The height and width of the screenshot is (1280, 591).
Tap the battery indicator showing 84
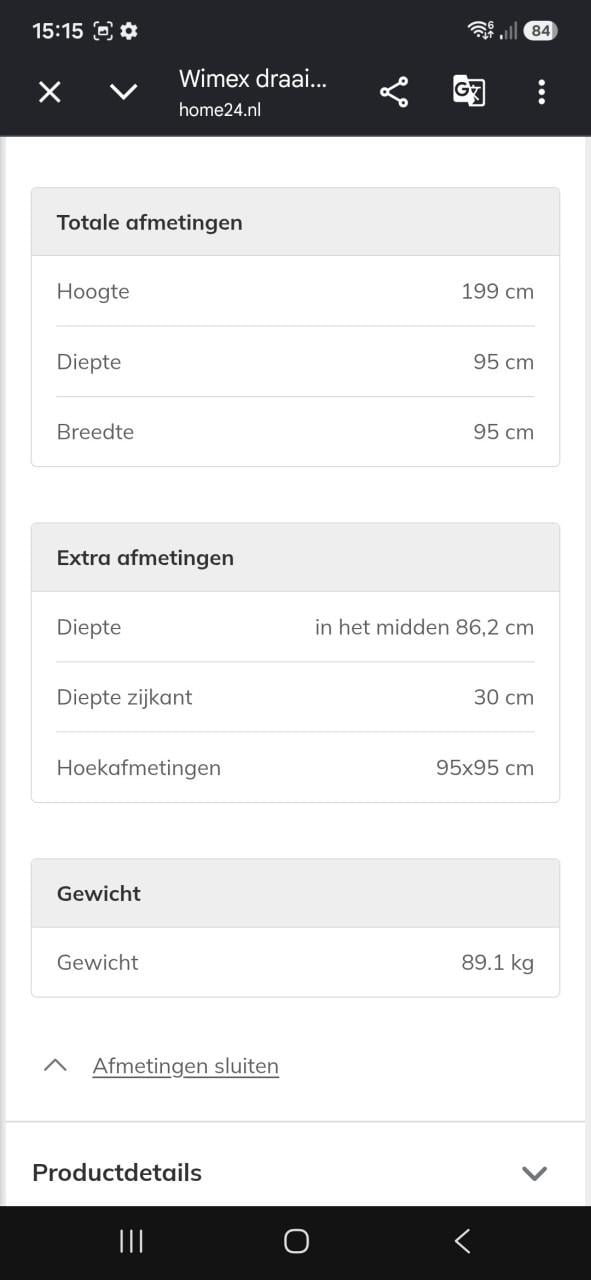(540, 31)
